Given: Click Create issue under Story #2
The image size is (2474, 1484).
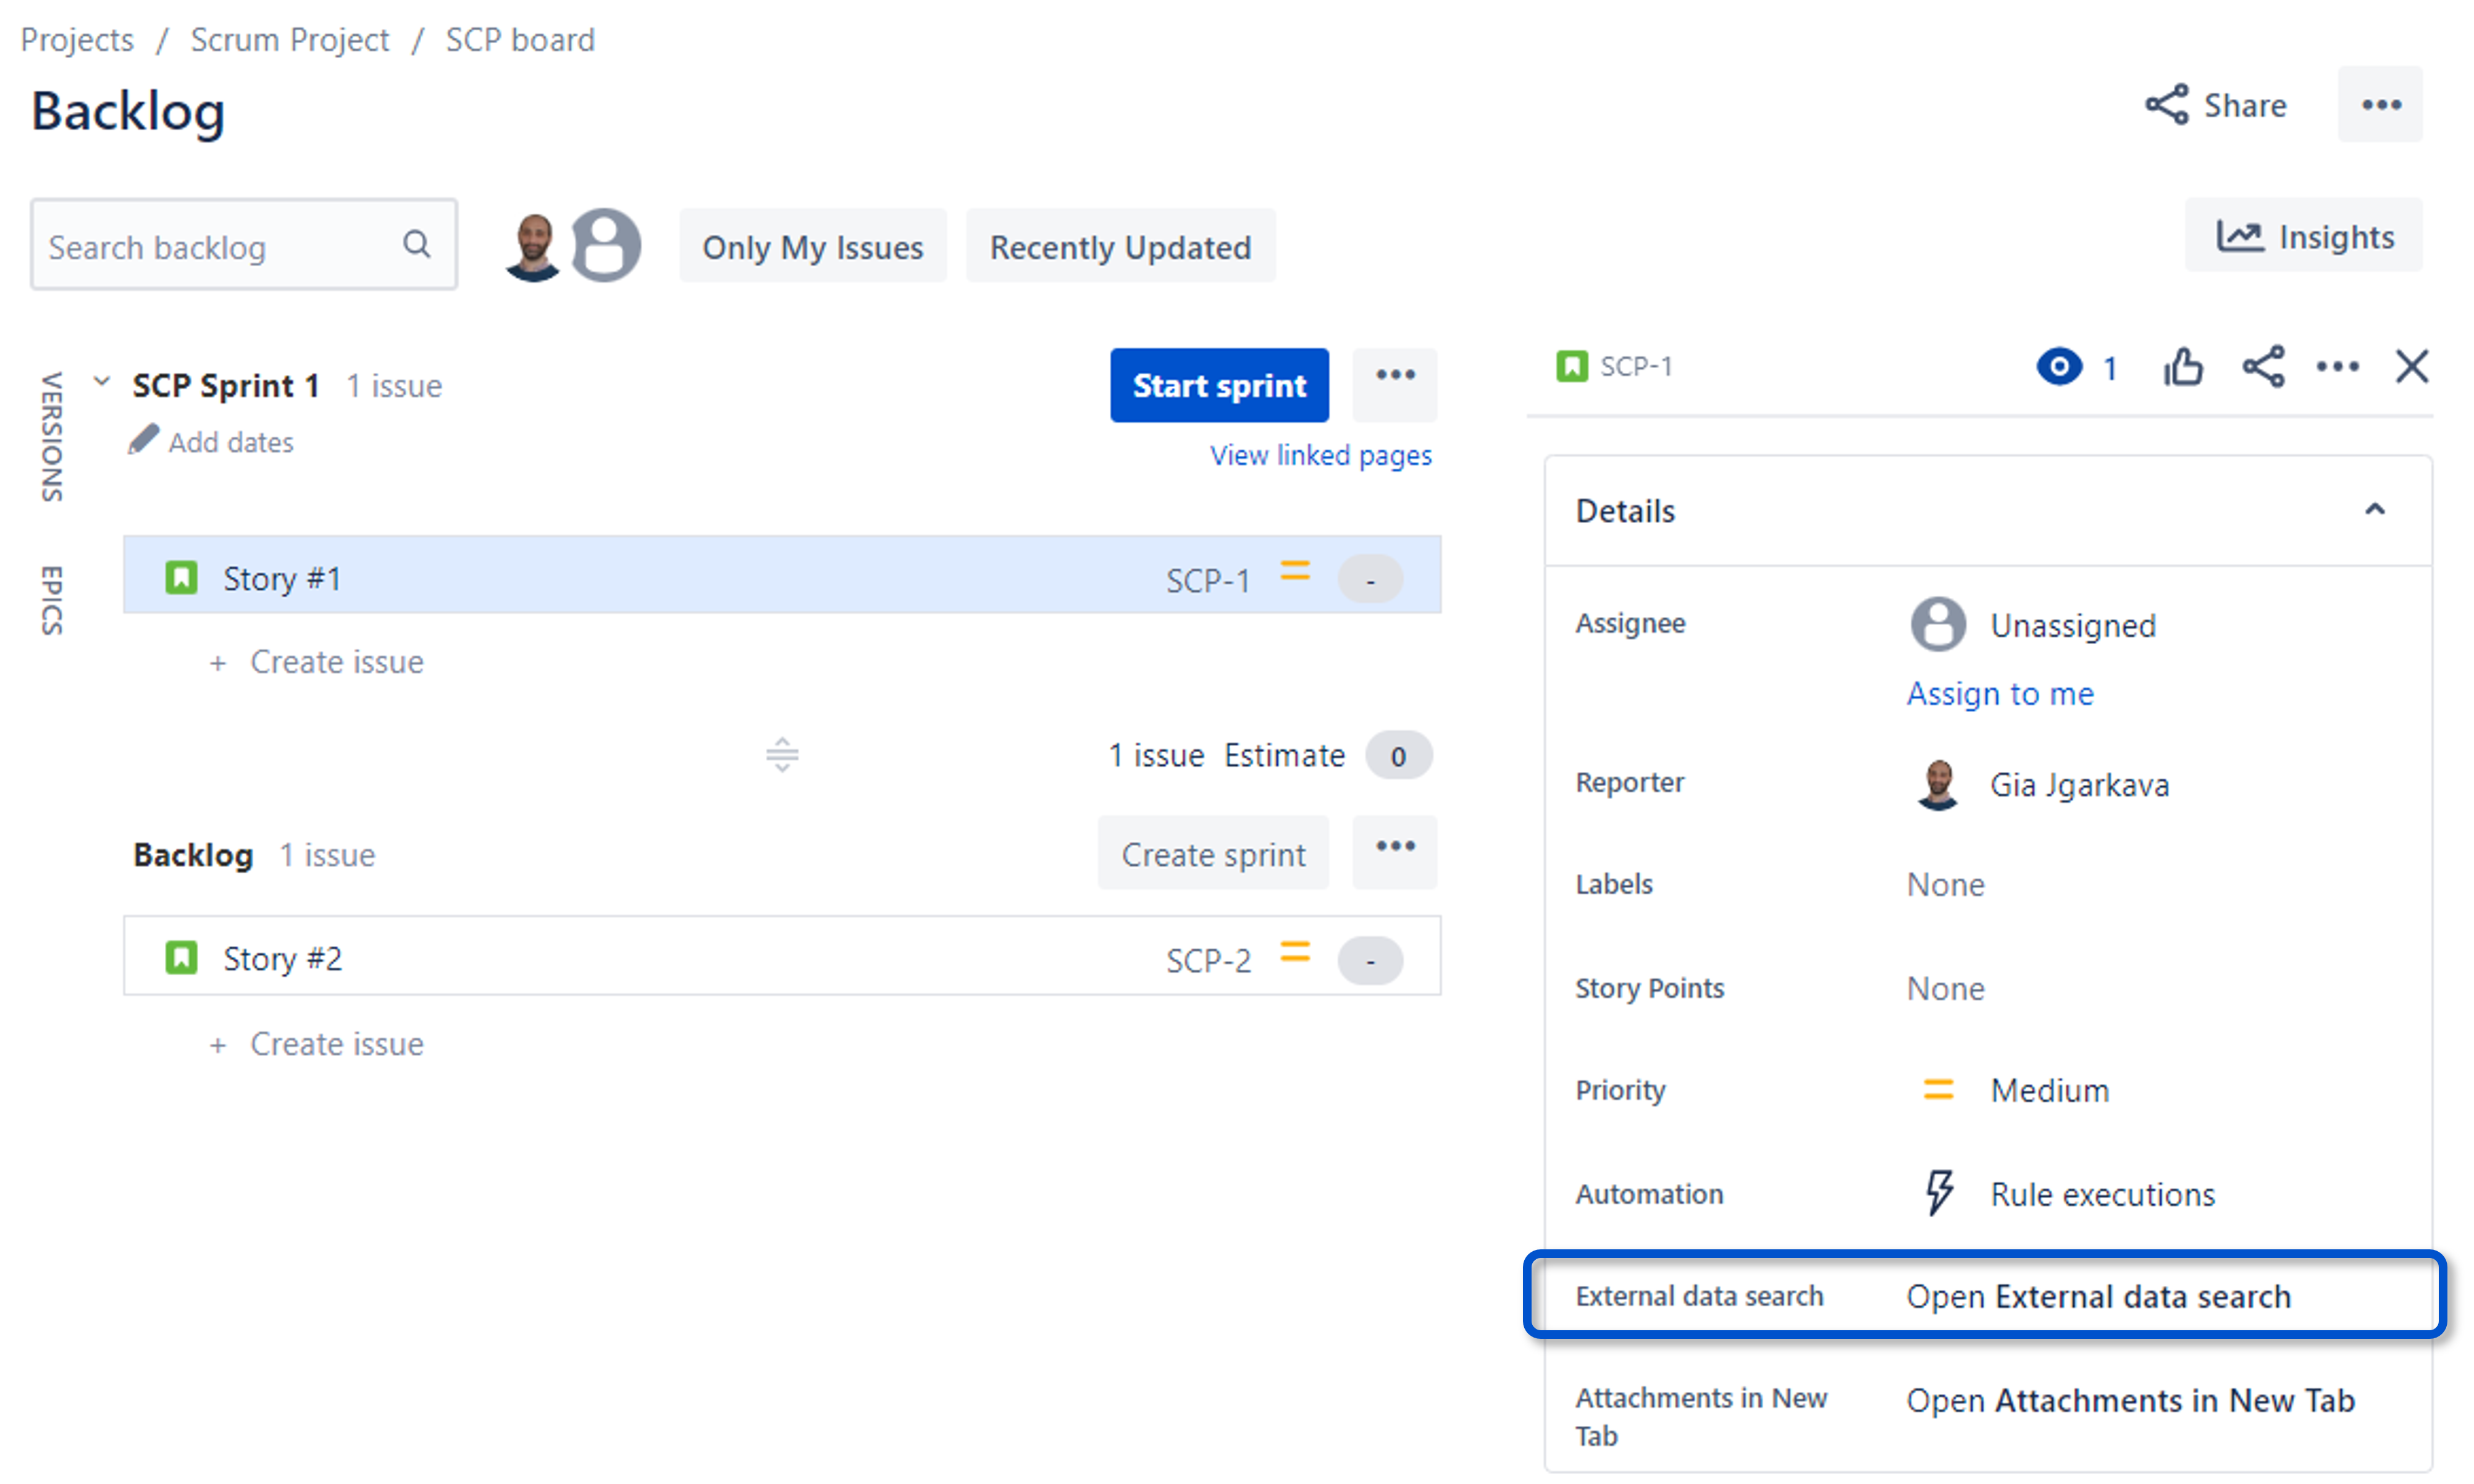Looking at the screenshot, I should (x=337, y=1044).
